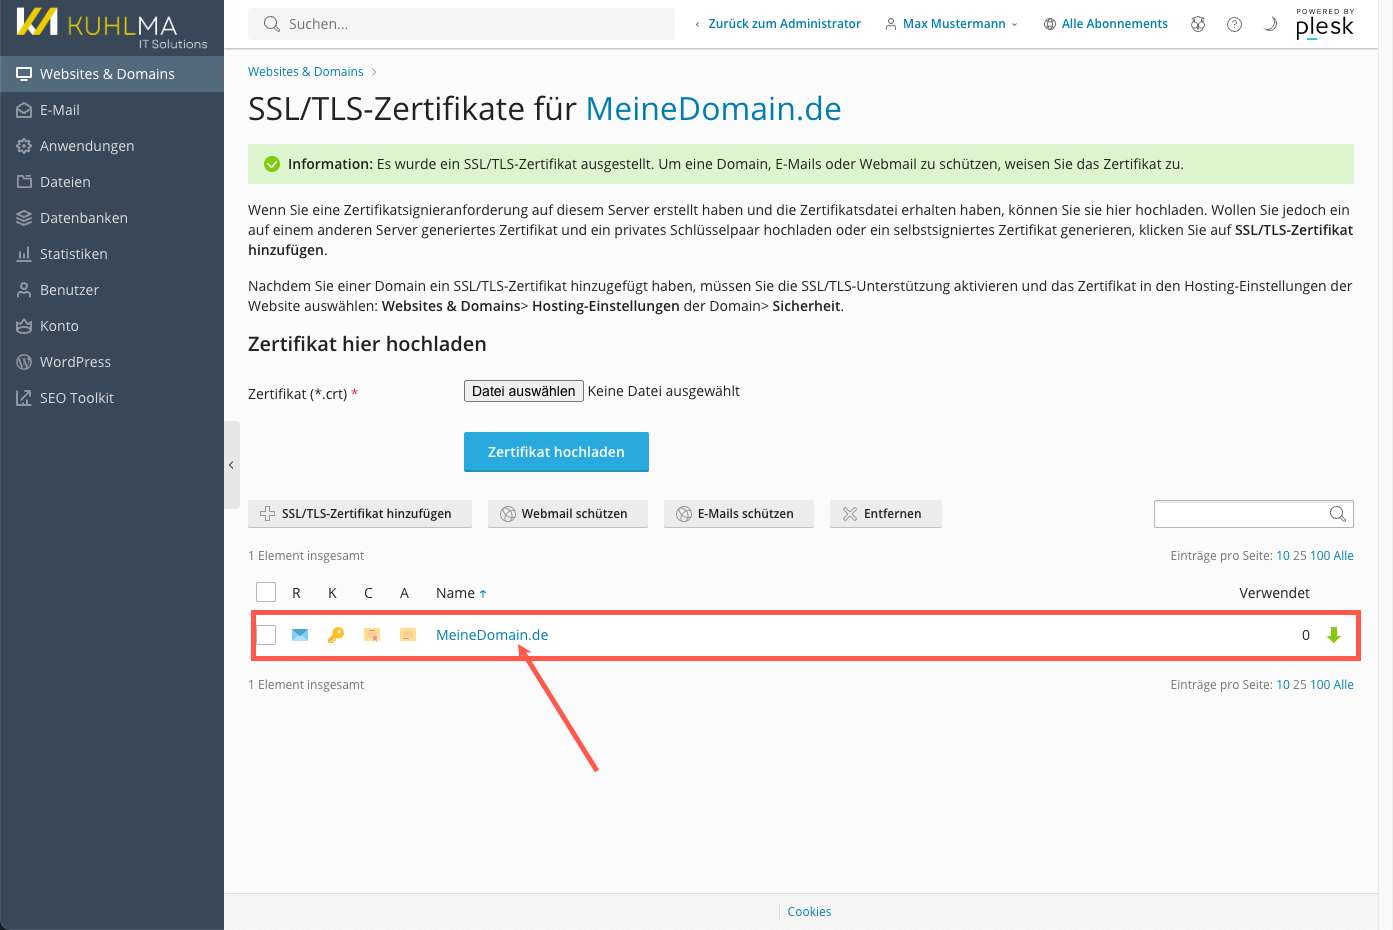Click the Webmail schützen button
This screenshot has width=1393, height=930.
[567, 514]
